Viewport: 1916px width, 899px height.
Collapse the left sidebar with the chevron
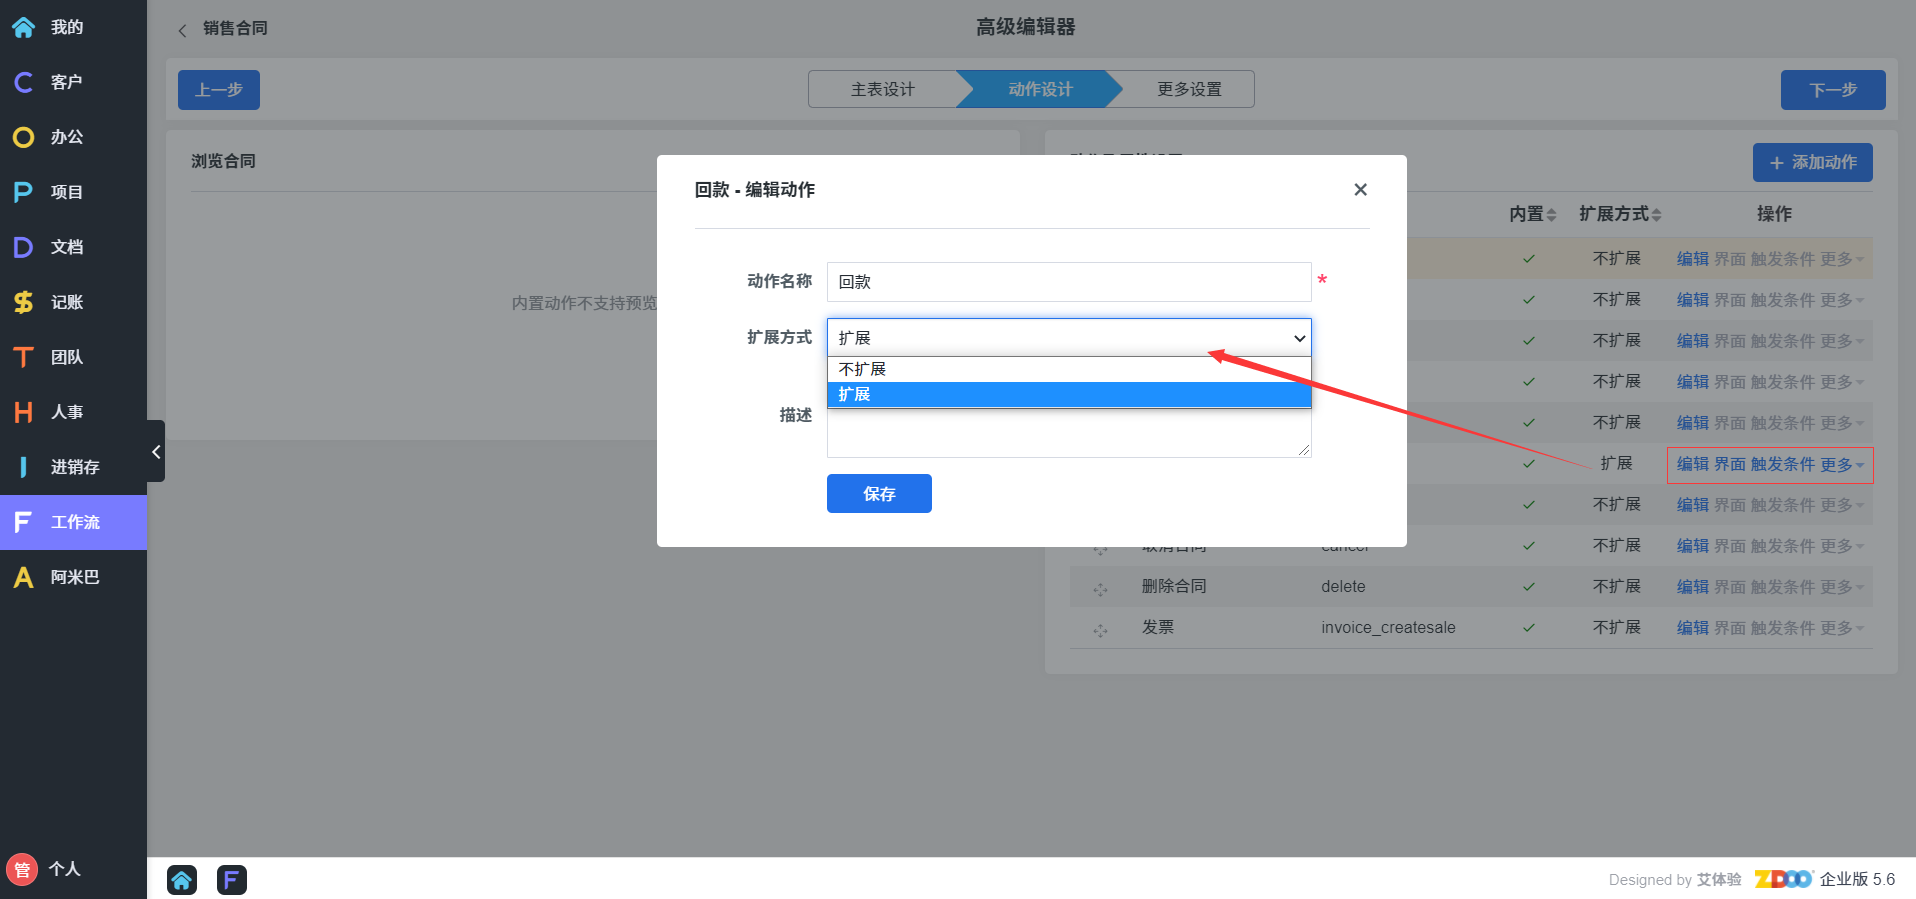point(156,451)
